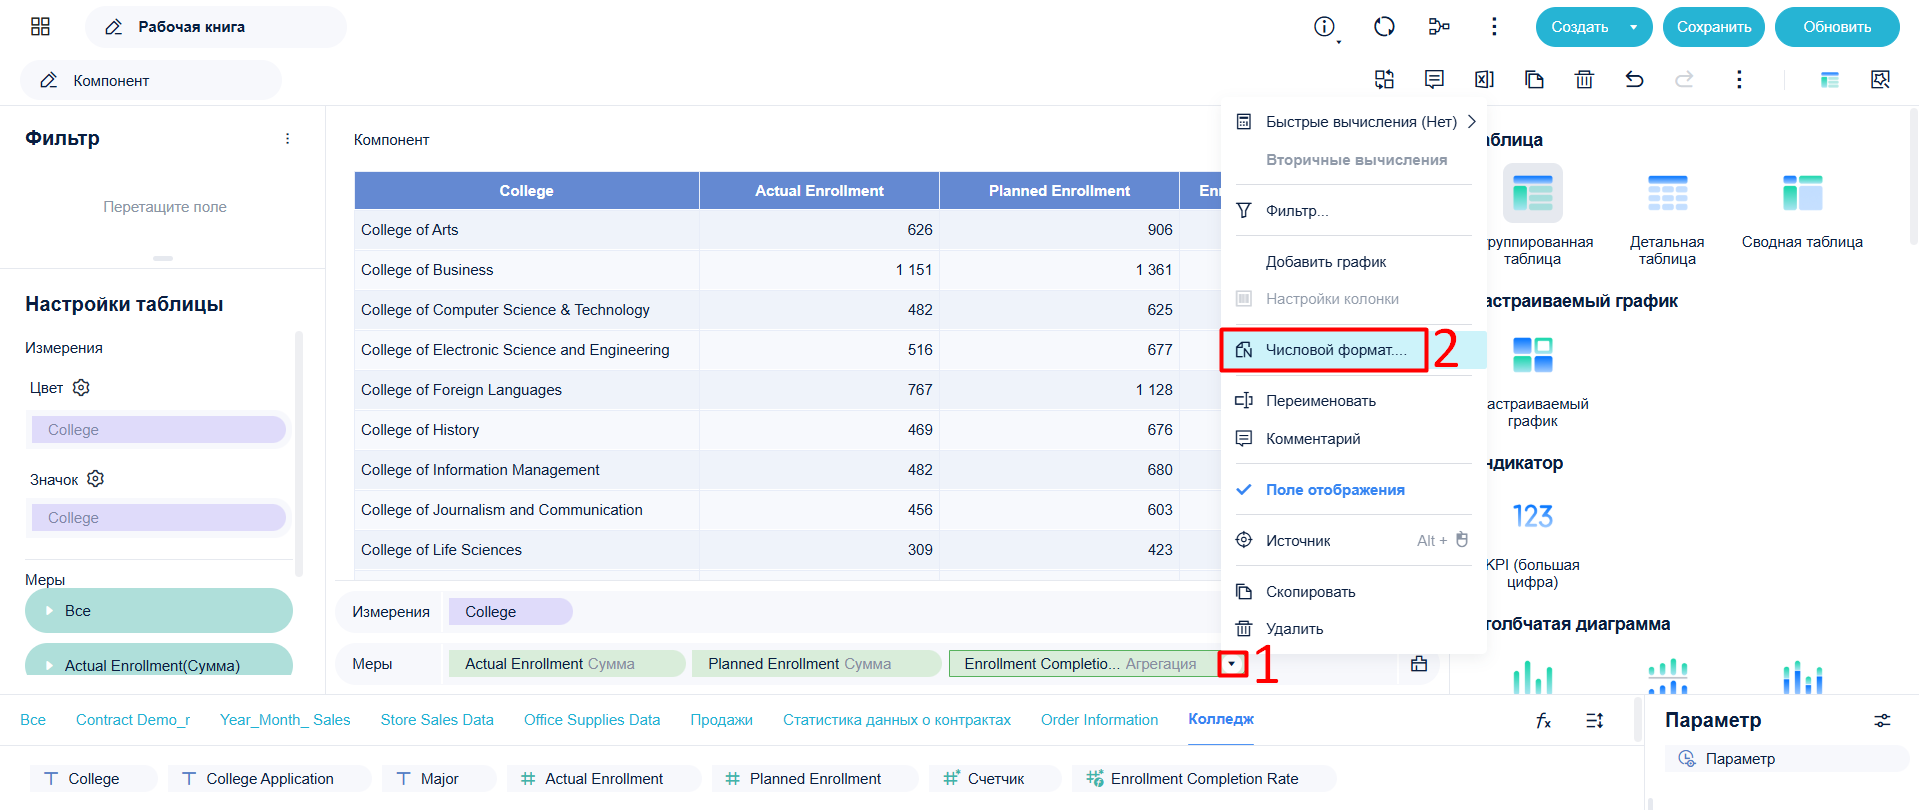Select the KPI indicator 123 icon
Image resolution: width=1919 pixels, height=810 pixels.
[x=1532, y=516]
